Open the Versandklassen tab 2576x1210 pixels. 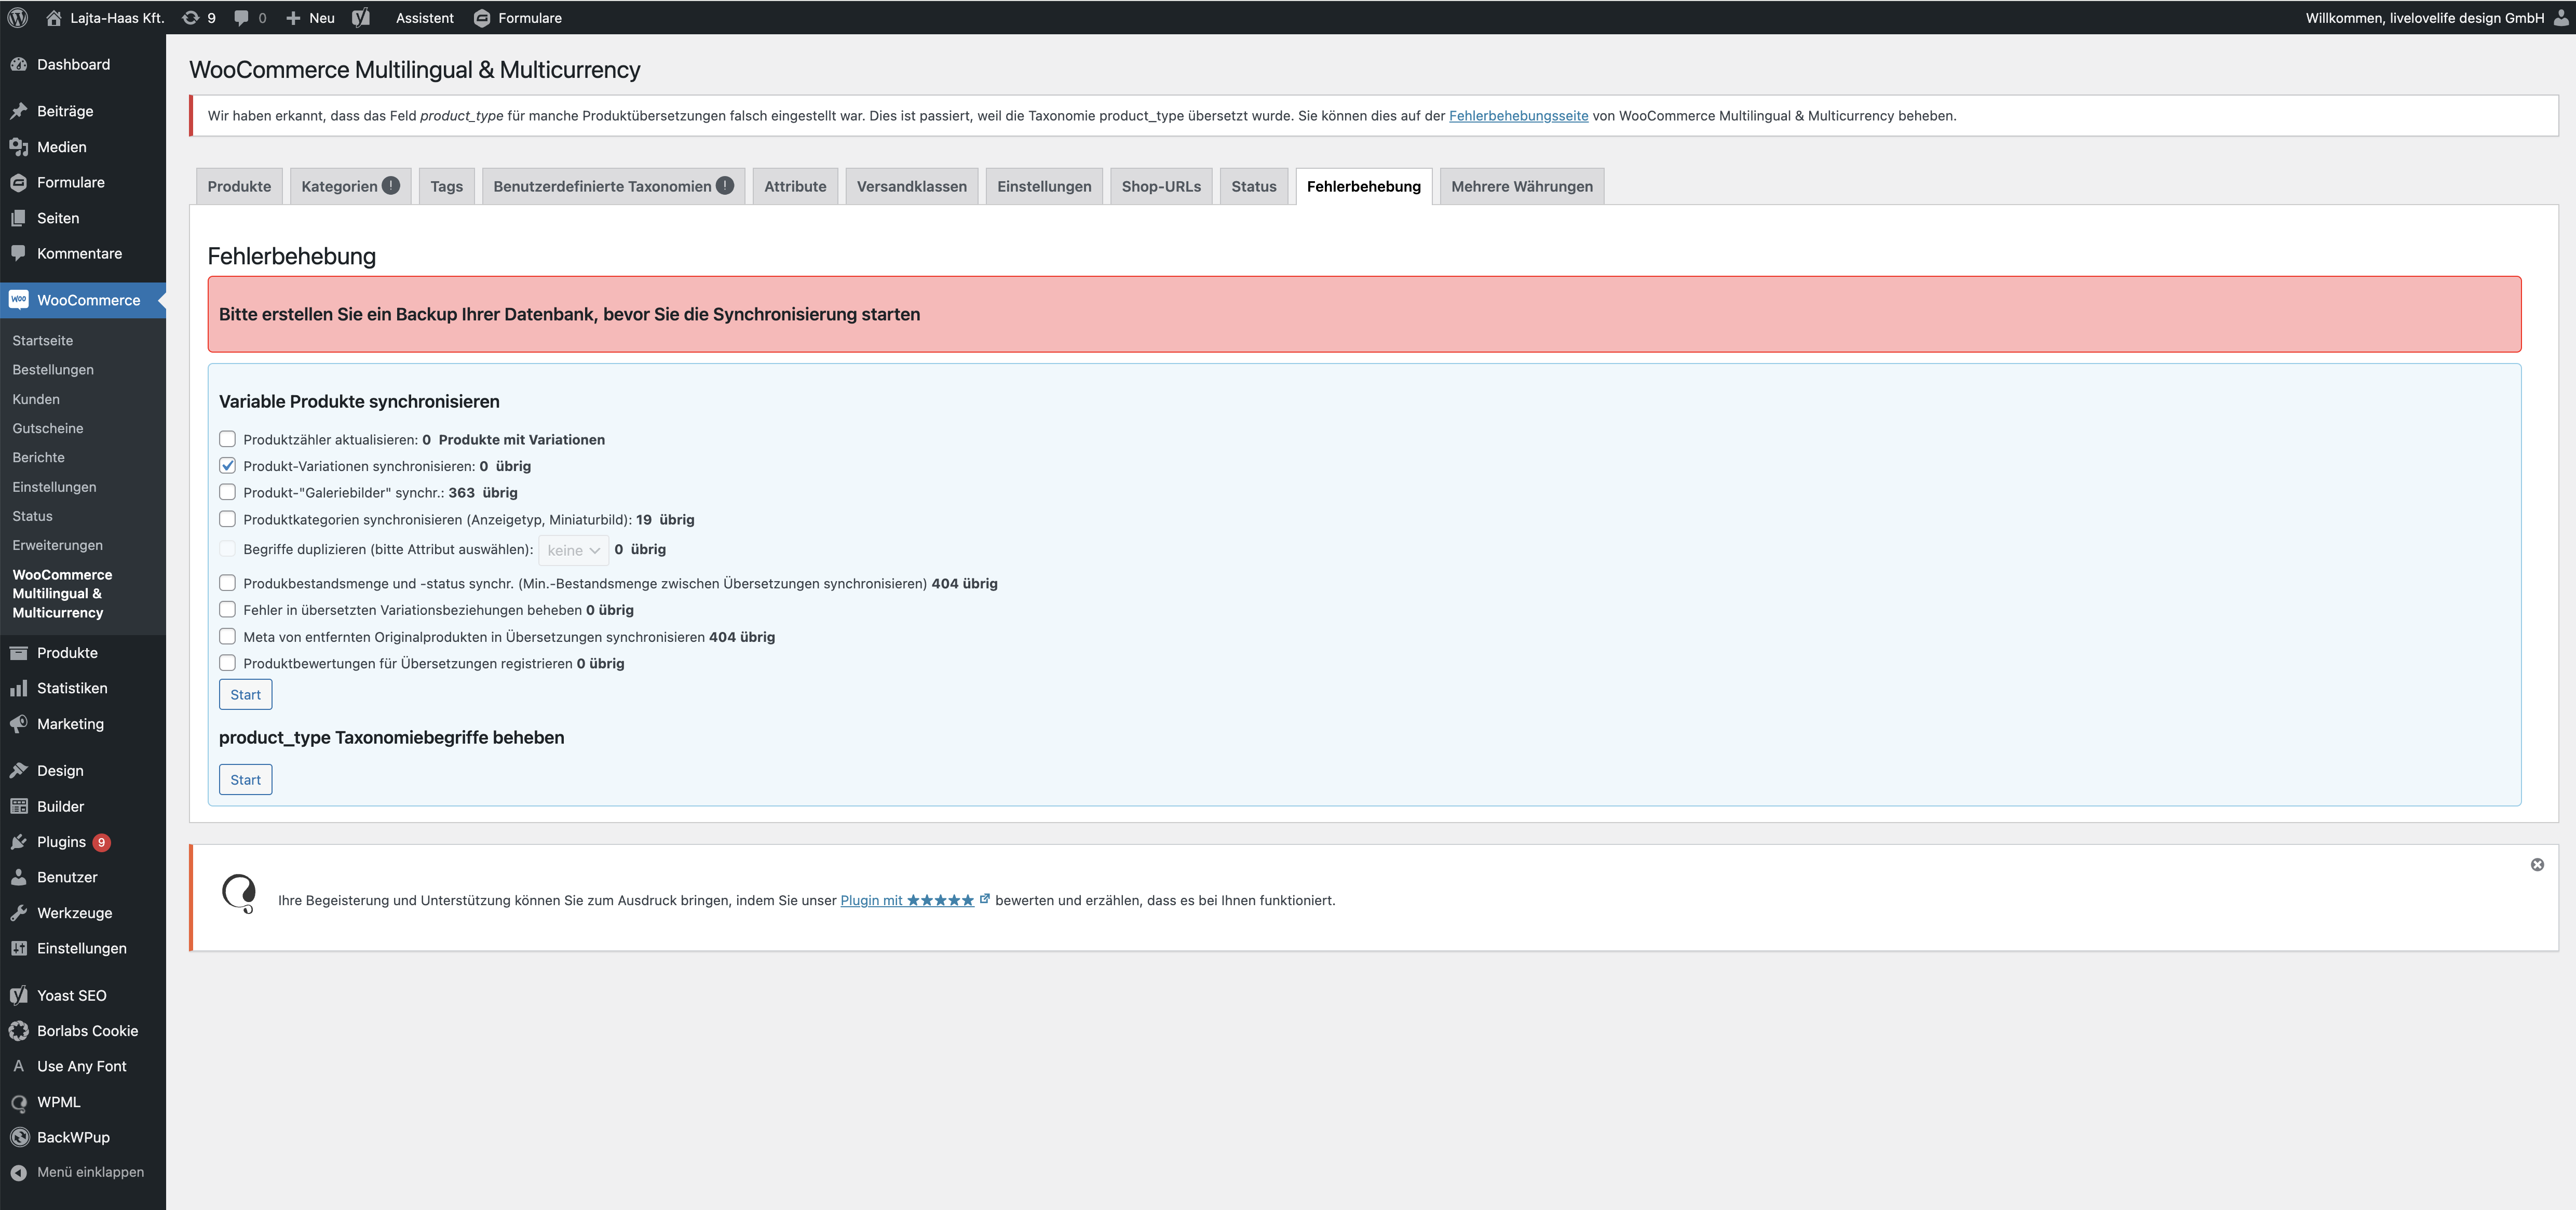point(911,186)
